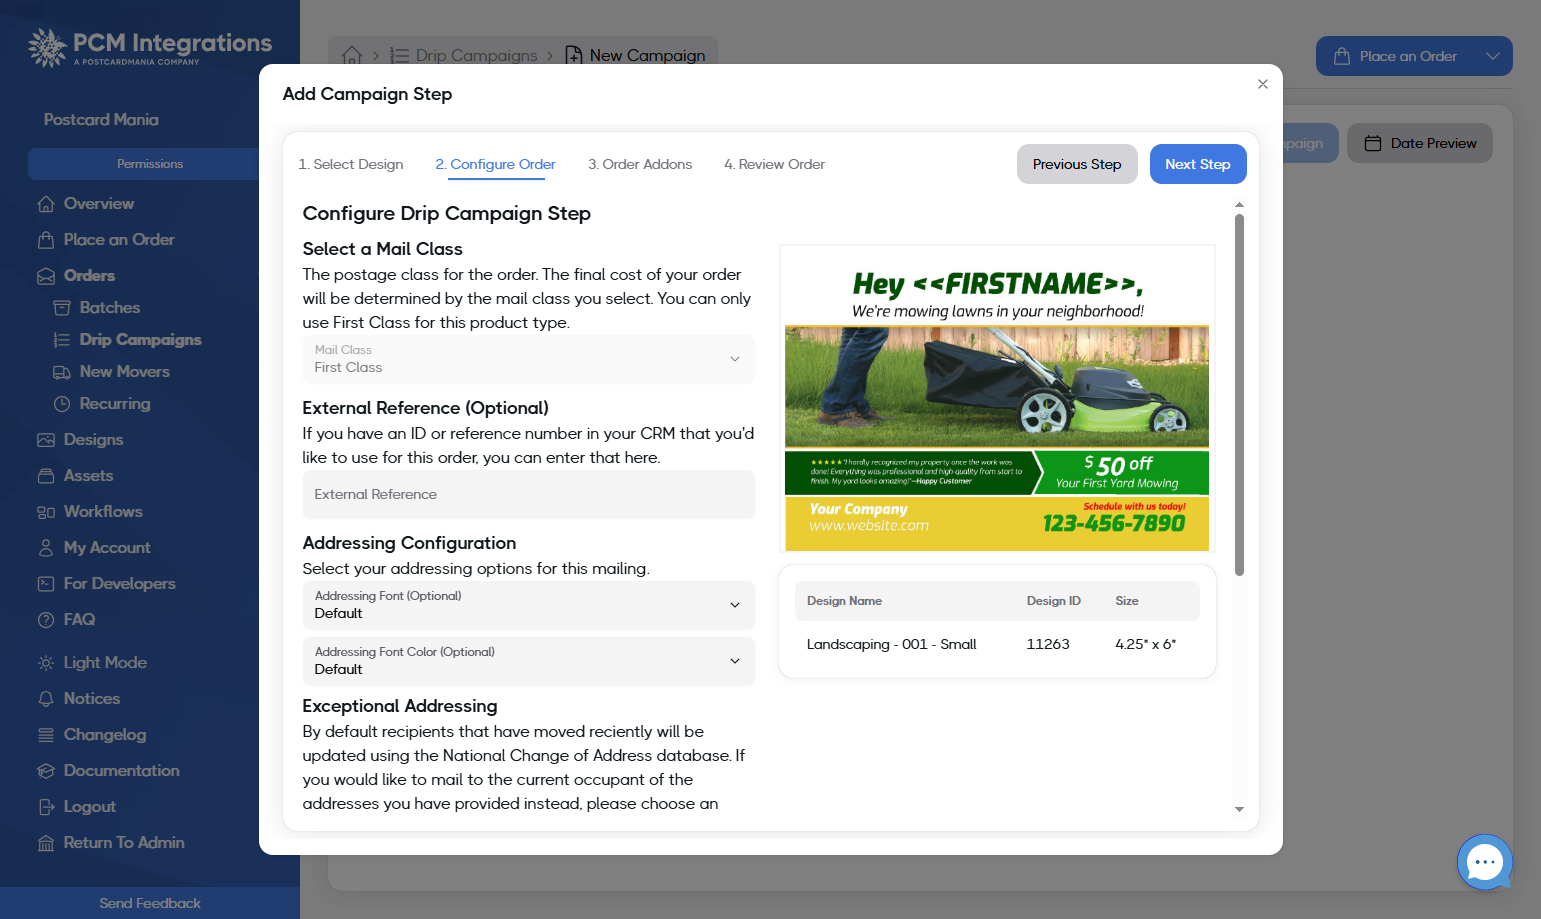Click Send Feedback at sidebar bottom
1541x919 pixels.
click(x=150, y=903)
